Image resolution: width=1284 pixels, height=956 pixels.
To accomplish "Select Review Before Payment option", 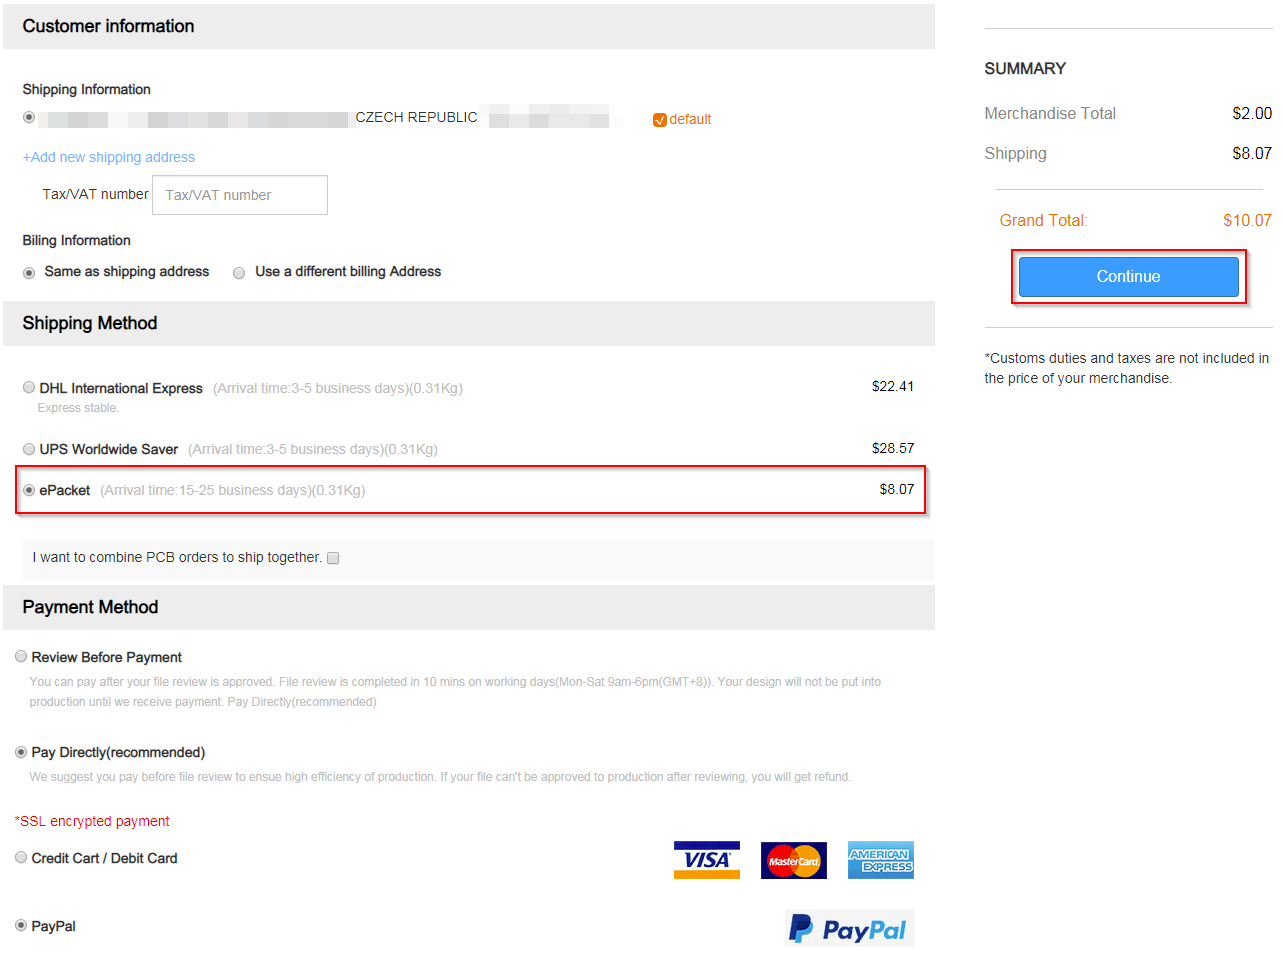I will [21, 656].
